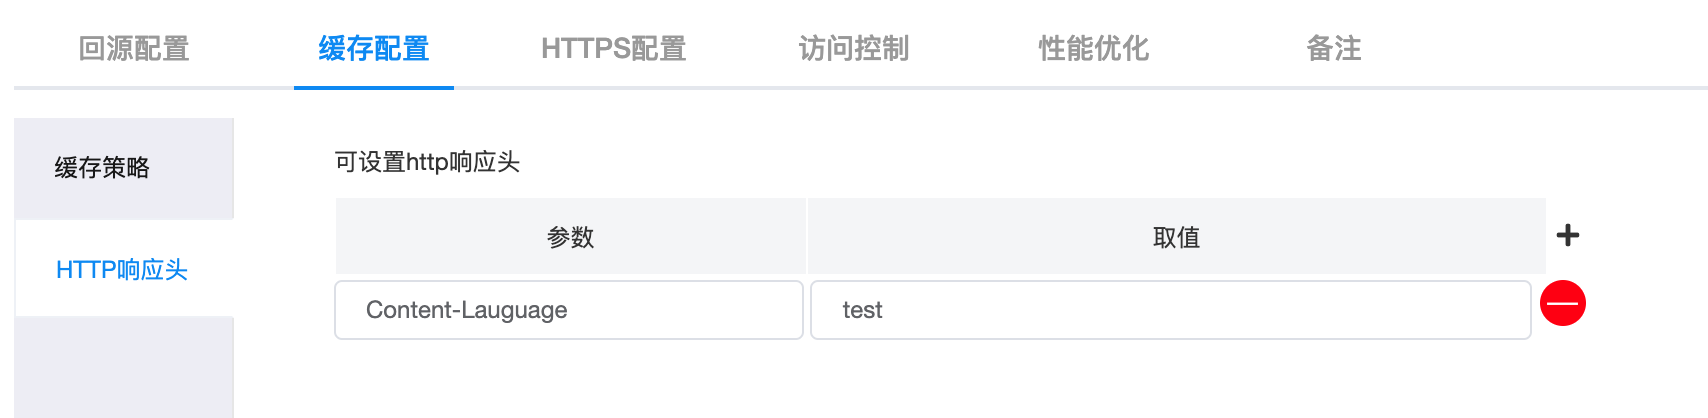The width and height of the screenshot is (1708, 418).
Task: Click the Content-Lauguage text inside the parameter box
Action: click(466, 310)
